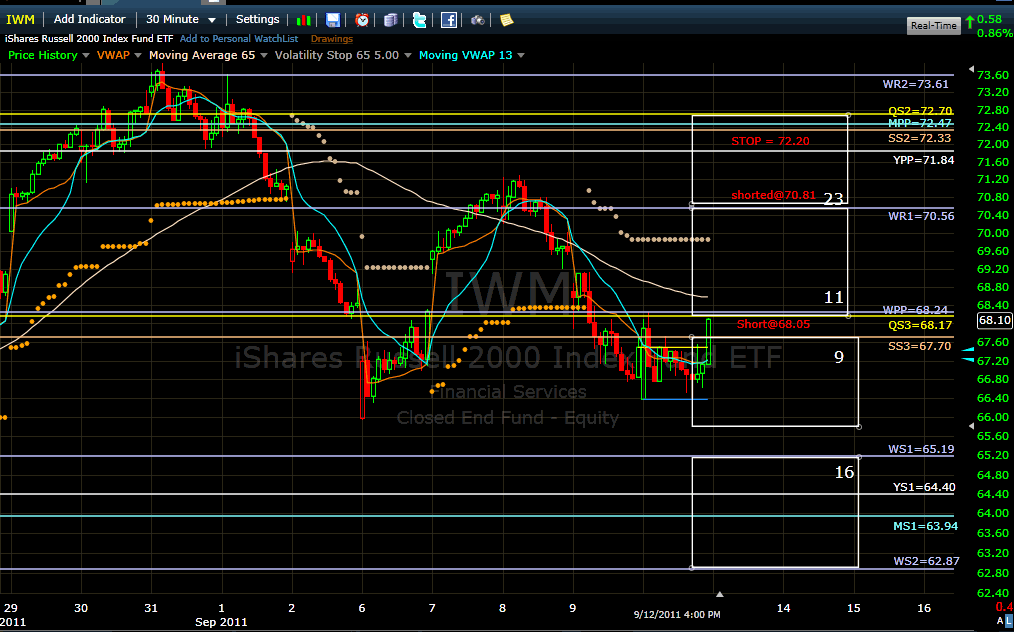The height and width of the screenshot is (632, 1014).
Task: Open the 30 Minute timeframe dropdown
Action: click(181, 19)
